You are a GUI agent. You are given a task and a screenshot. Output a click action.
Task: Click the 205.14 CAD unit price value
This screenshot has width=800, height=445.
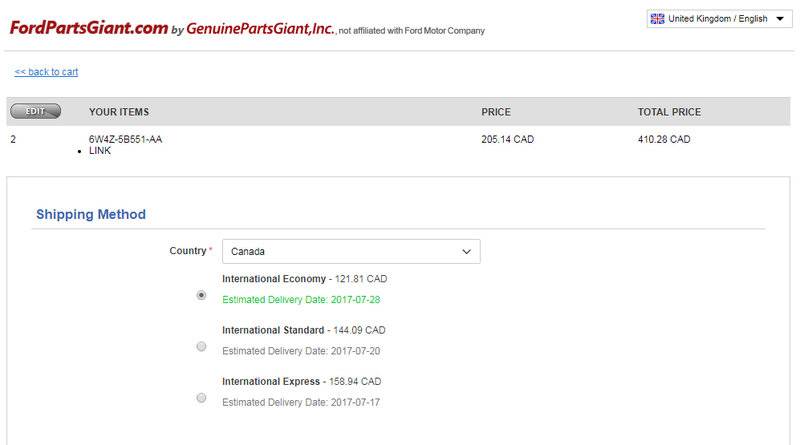507,139
